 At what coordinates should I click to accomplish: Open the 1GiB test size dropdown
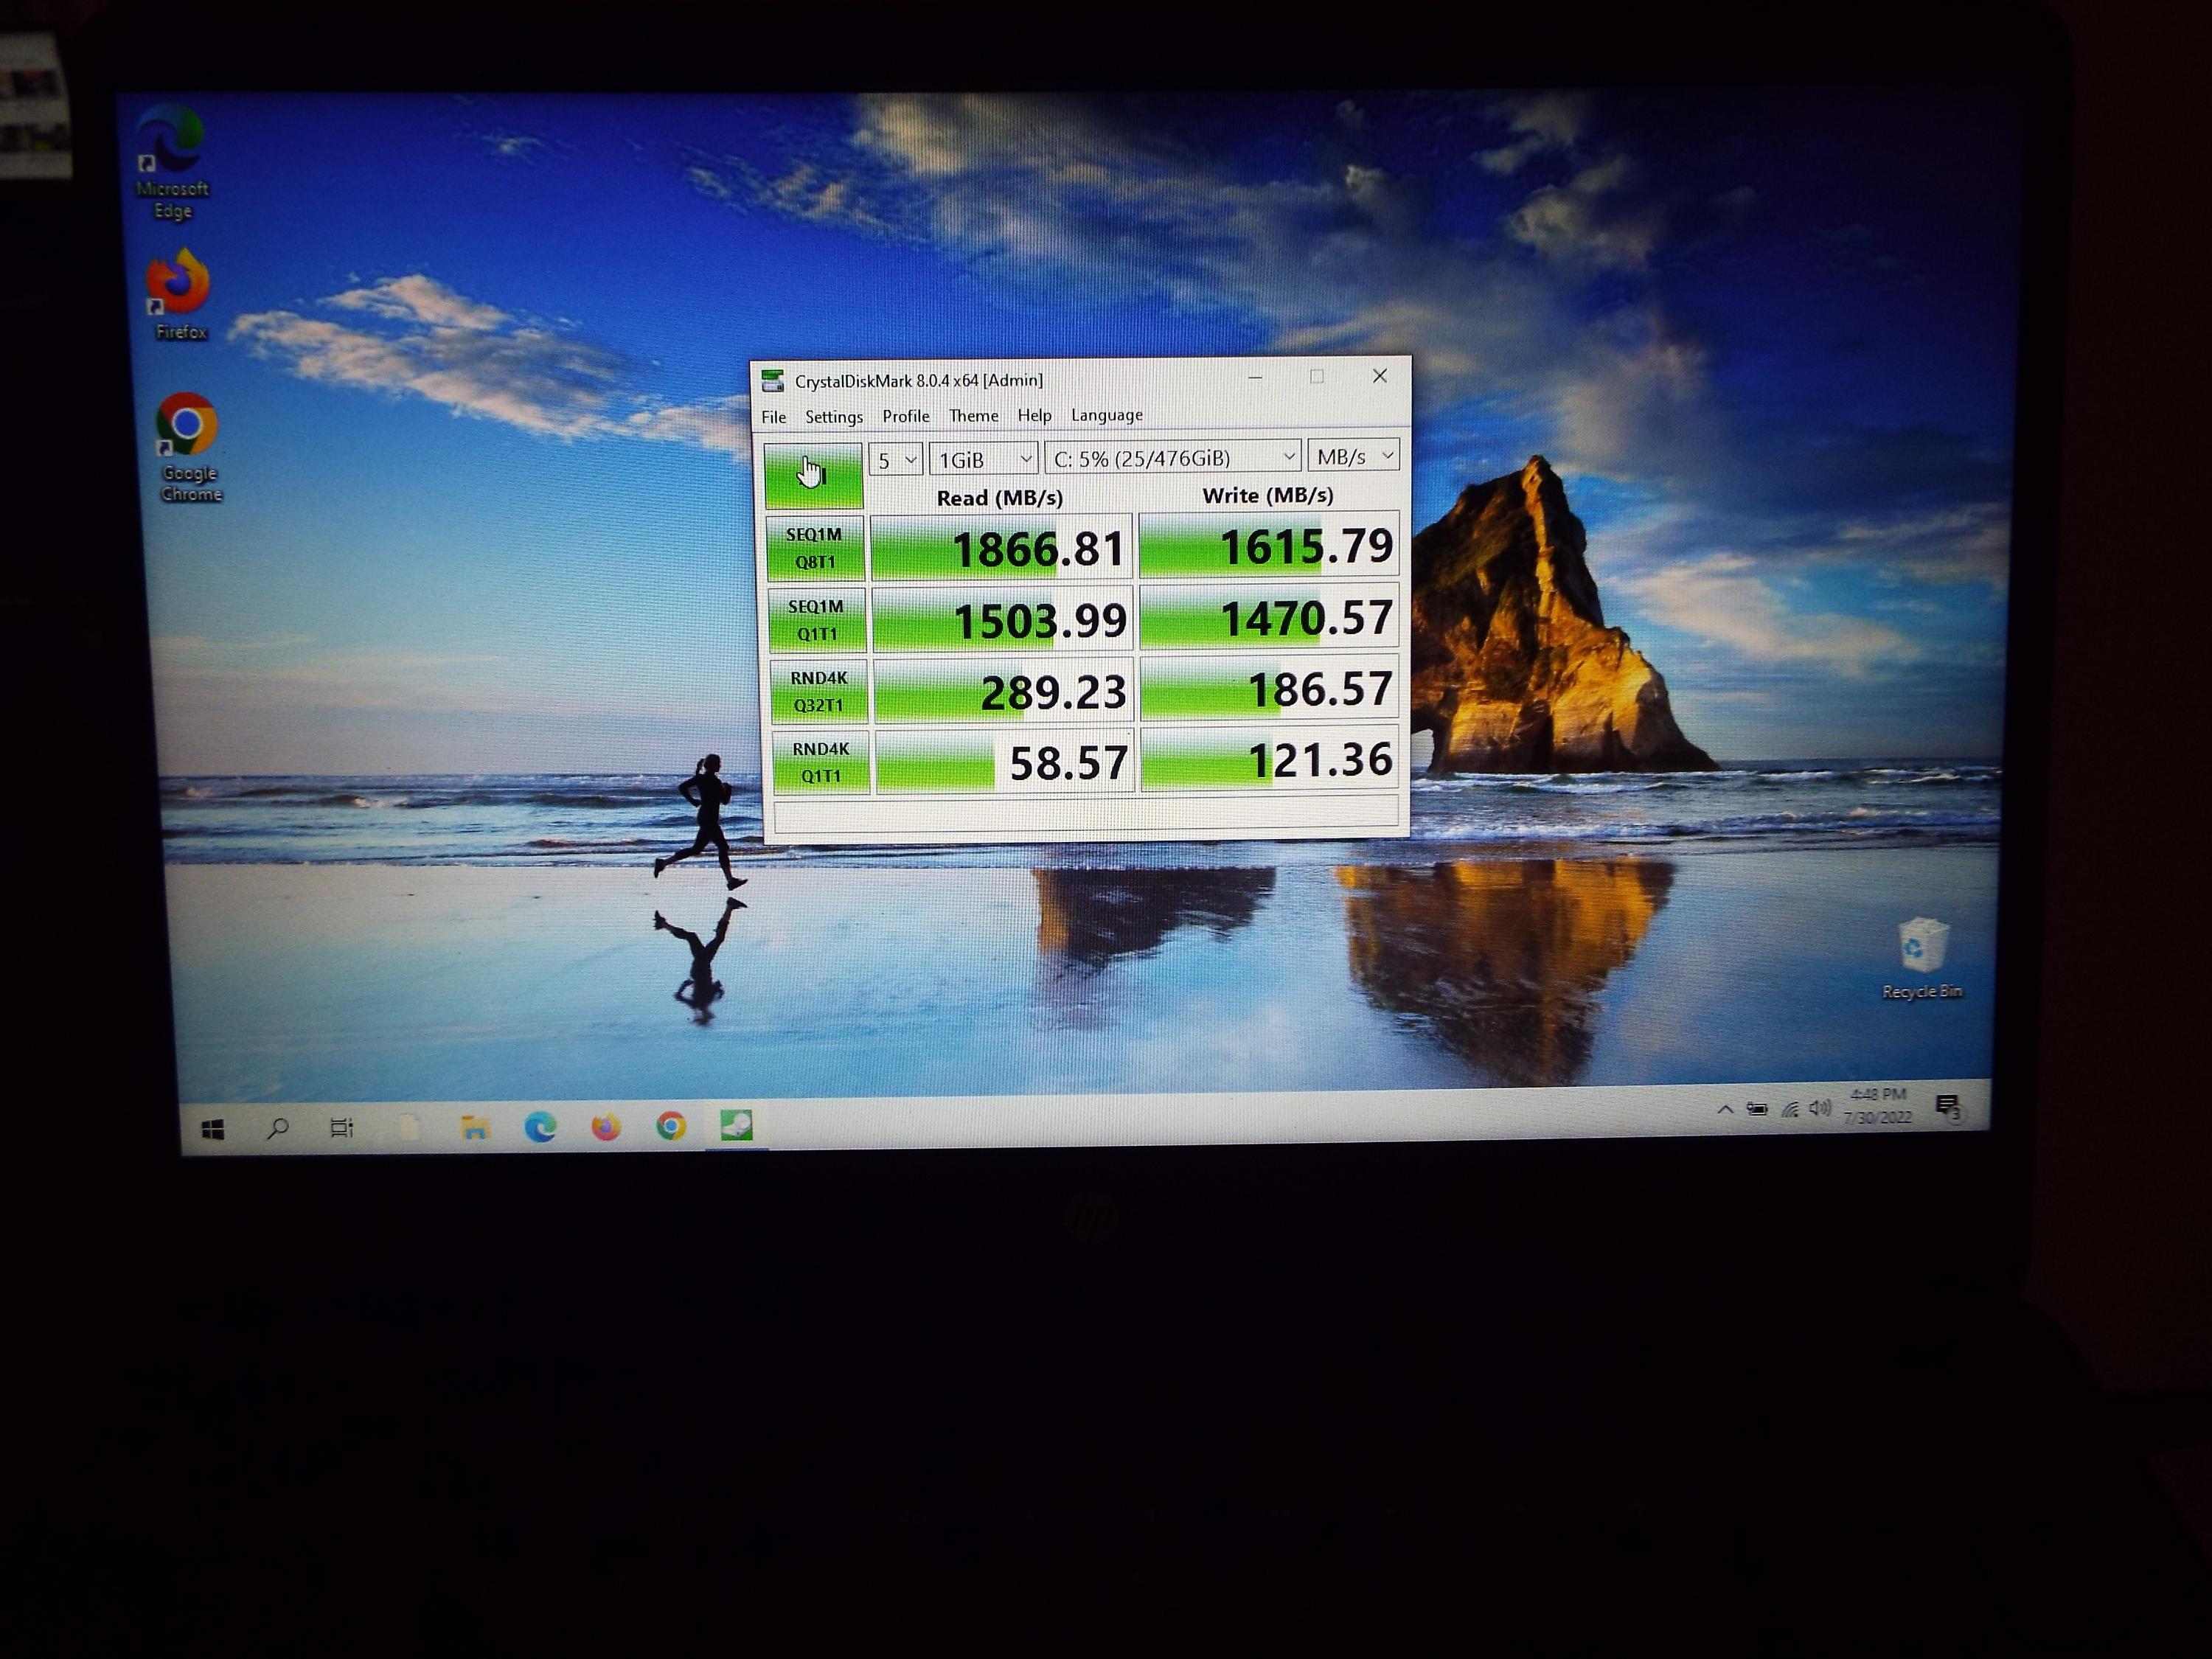pyautogui.click(x=984, y=459)
